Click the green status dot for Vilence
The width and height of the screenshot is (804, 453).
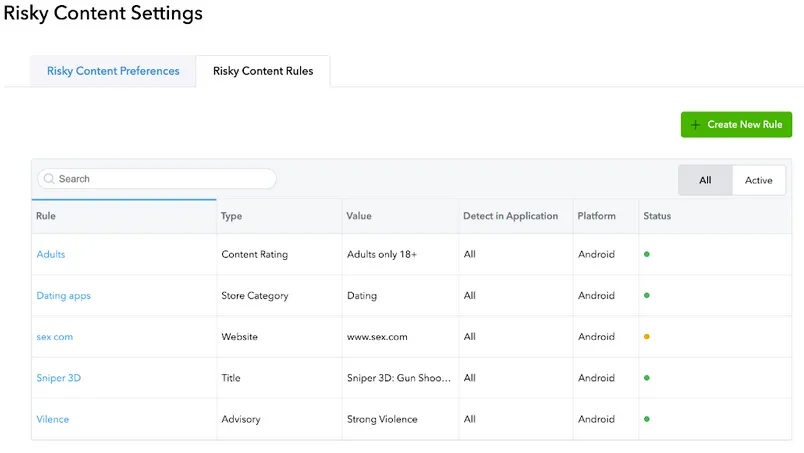pos(647,419)
